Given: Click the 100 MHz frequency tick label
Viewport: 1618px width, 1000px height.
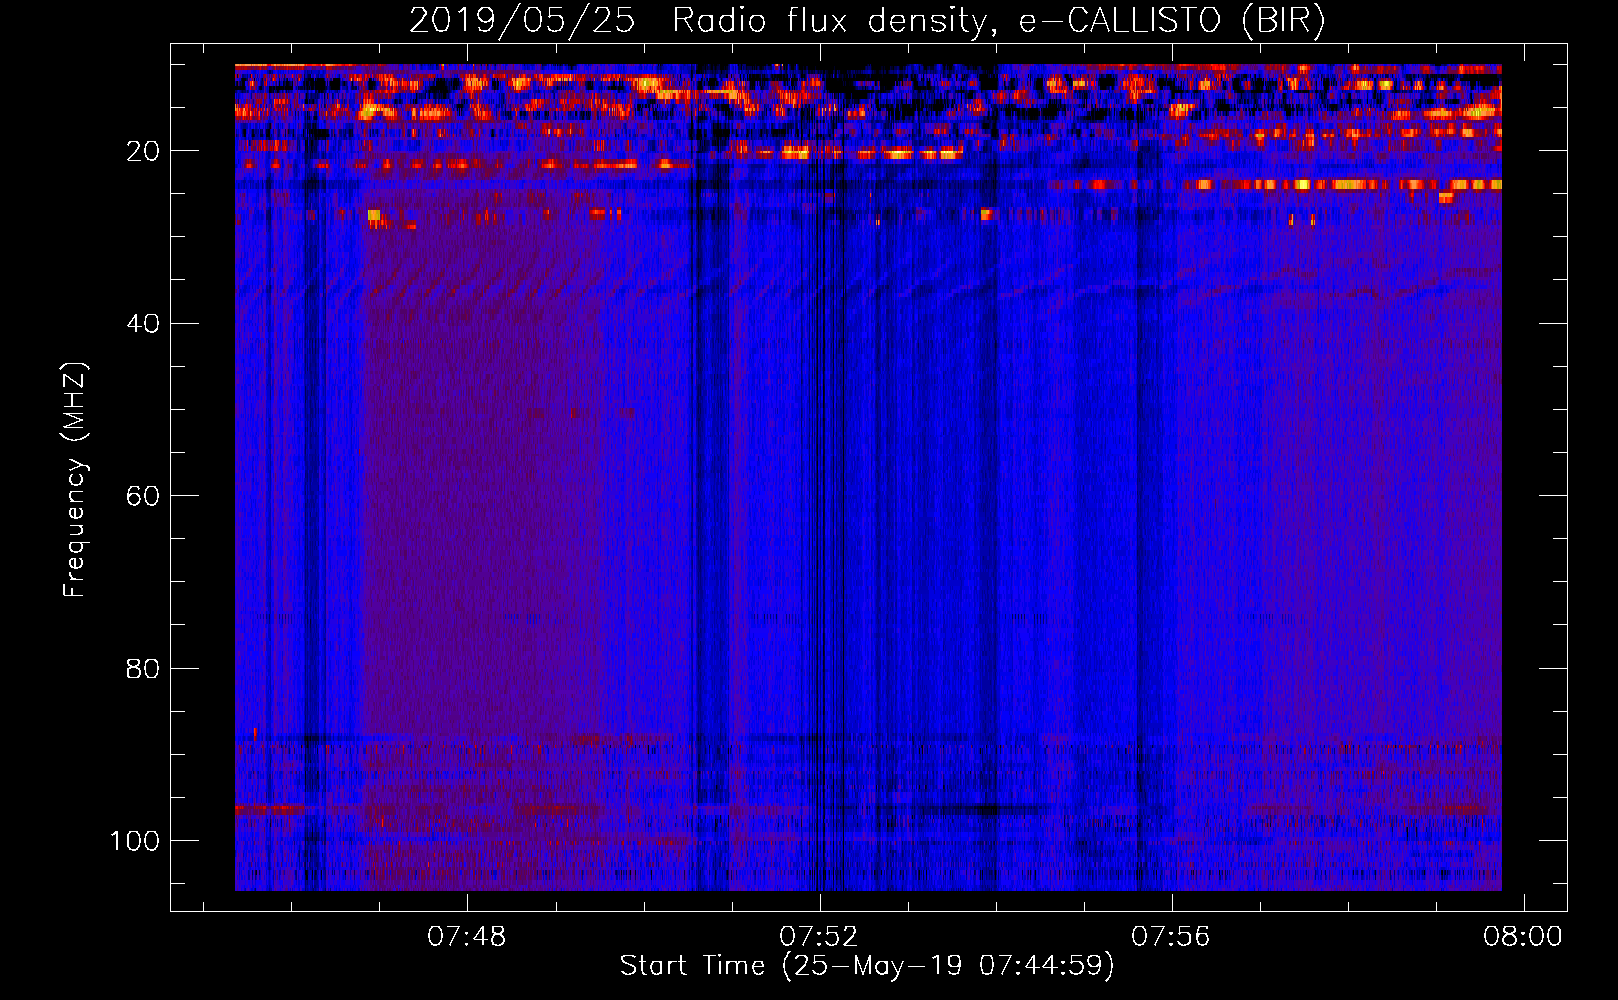Looking at the screenshot, I should click(x=135, y=841).
